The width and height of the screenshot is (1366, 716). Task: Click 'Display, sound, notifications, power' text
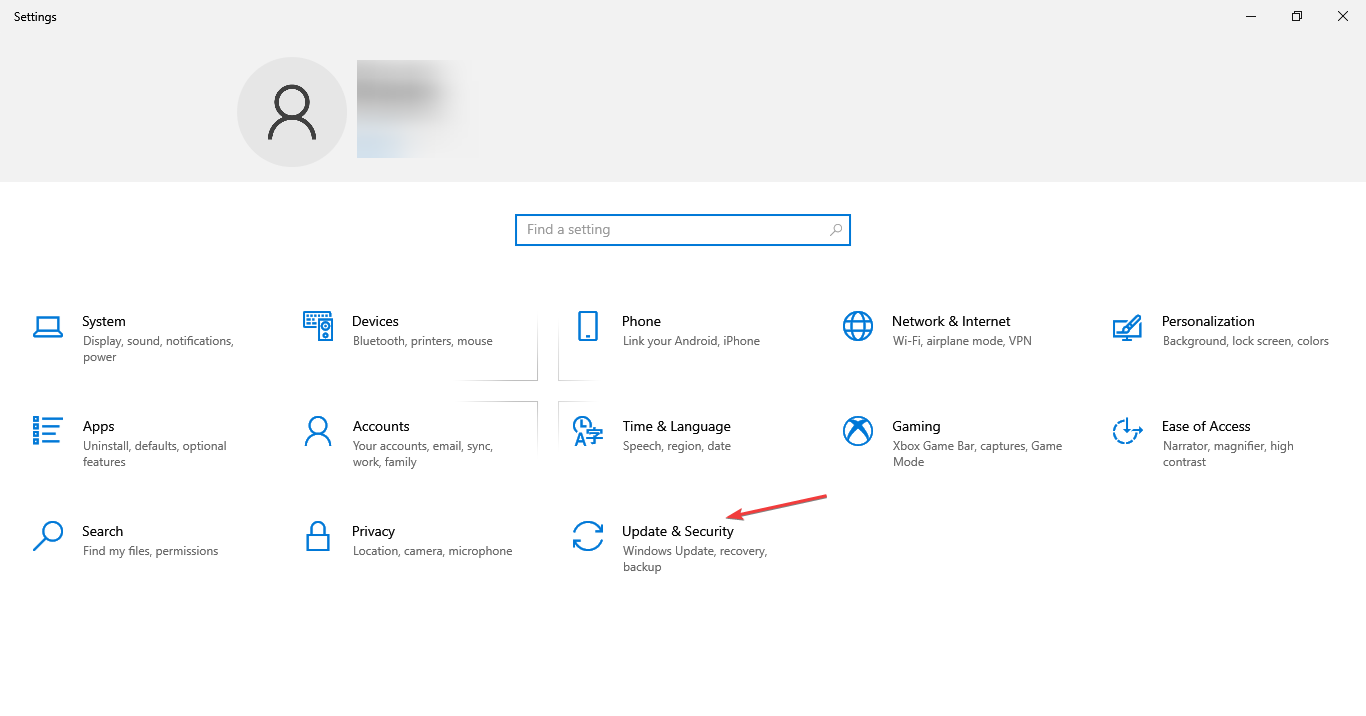tap(158, 349)
